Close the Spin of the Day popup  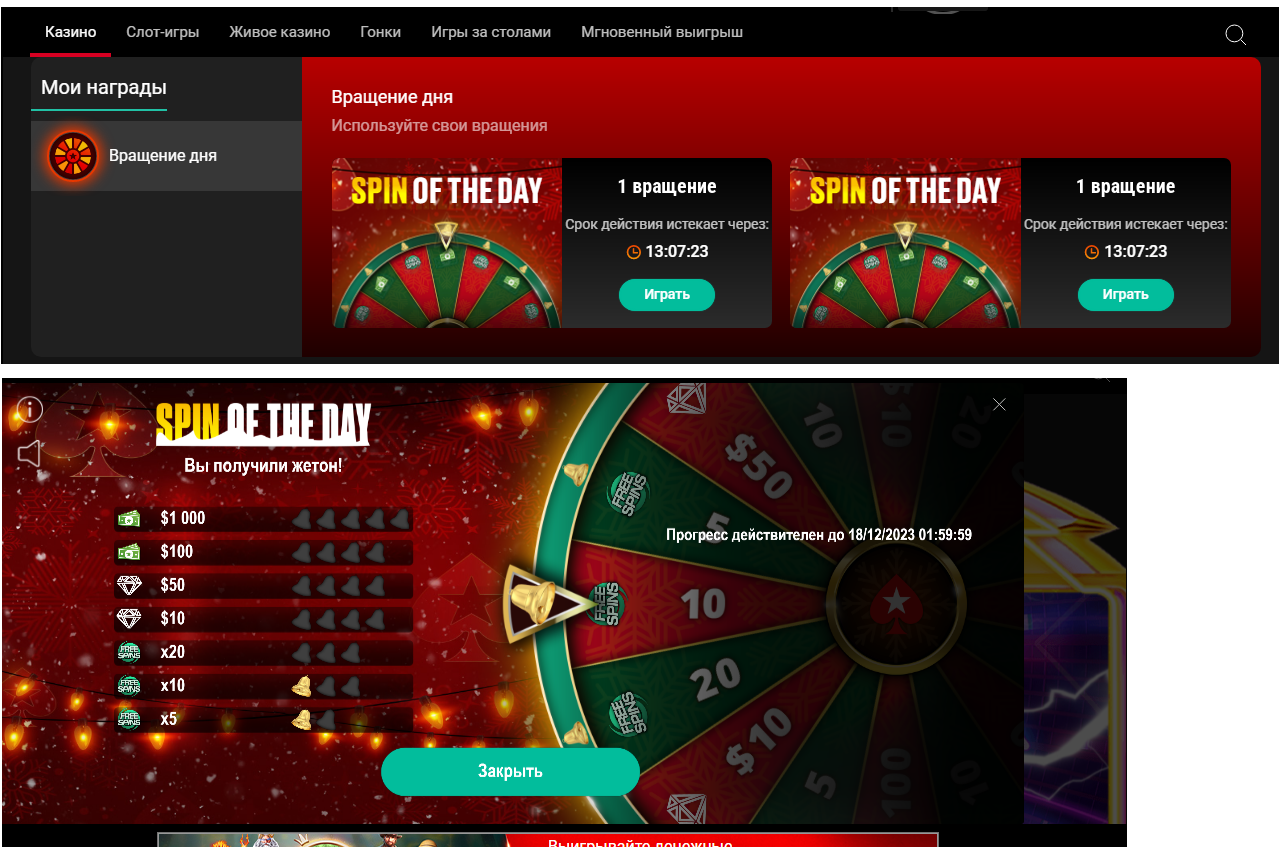point(999,404)
